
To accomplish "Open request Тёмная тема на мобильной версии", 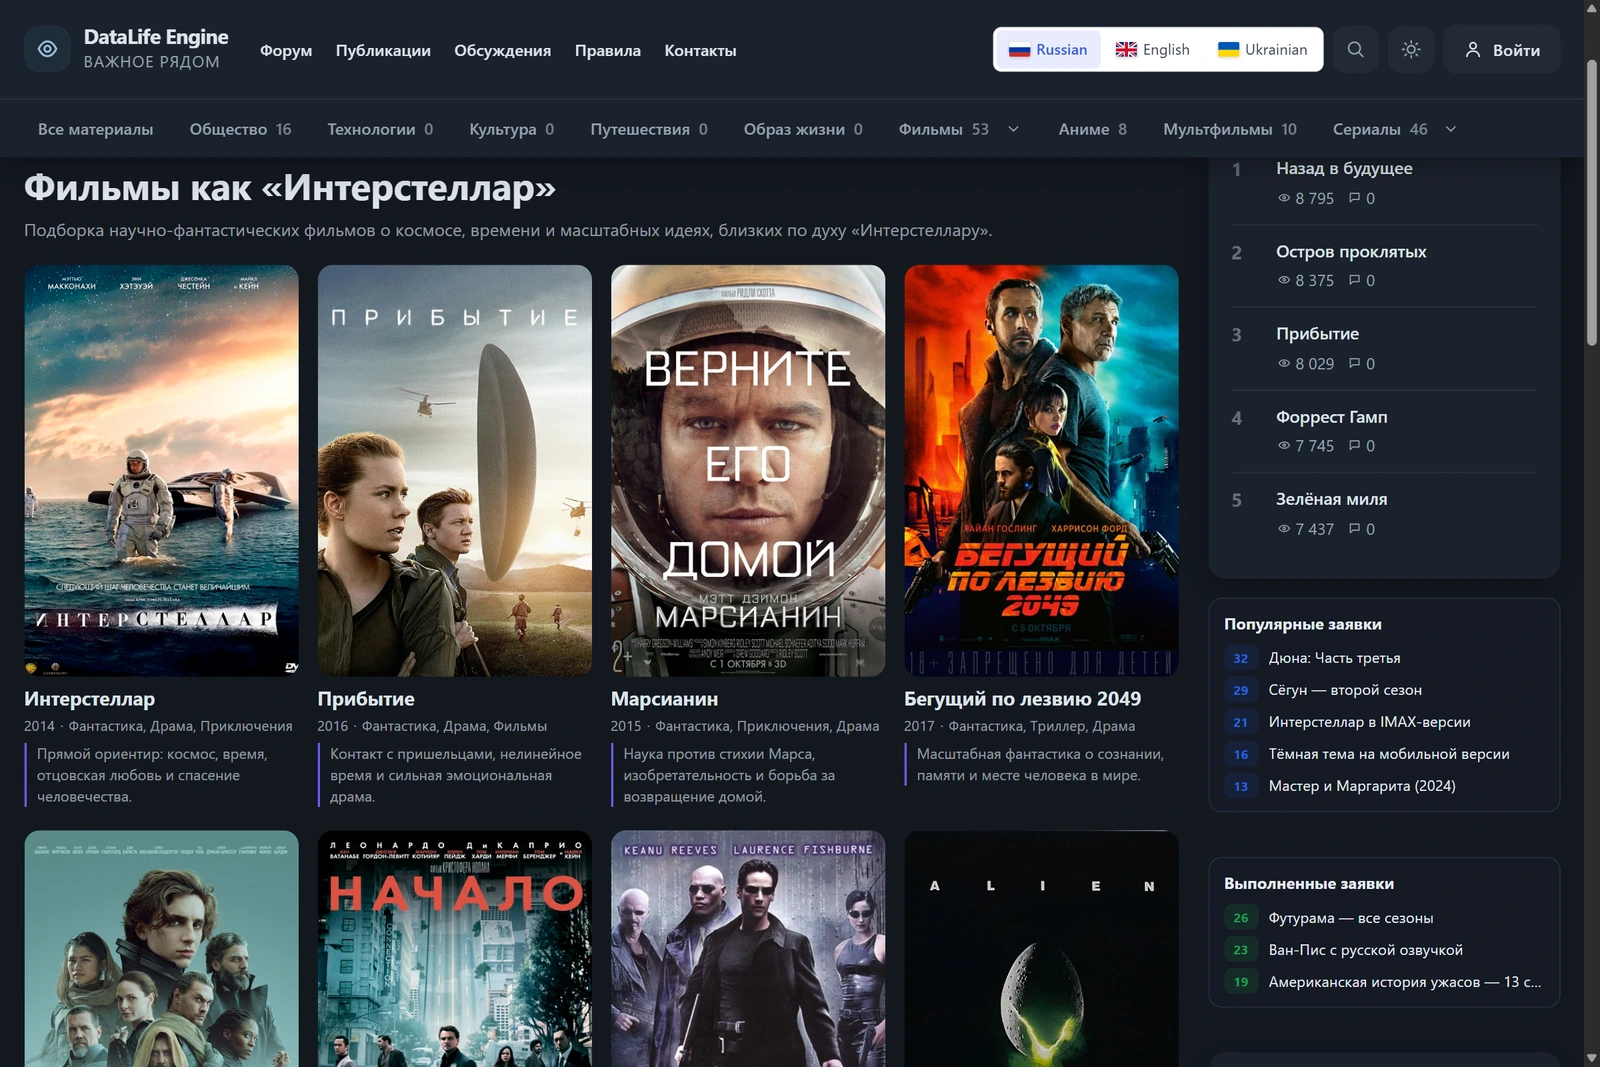I will [1389, 754].
